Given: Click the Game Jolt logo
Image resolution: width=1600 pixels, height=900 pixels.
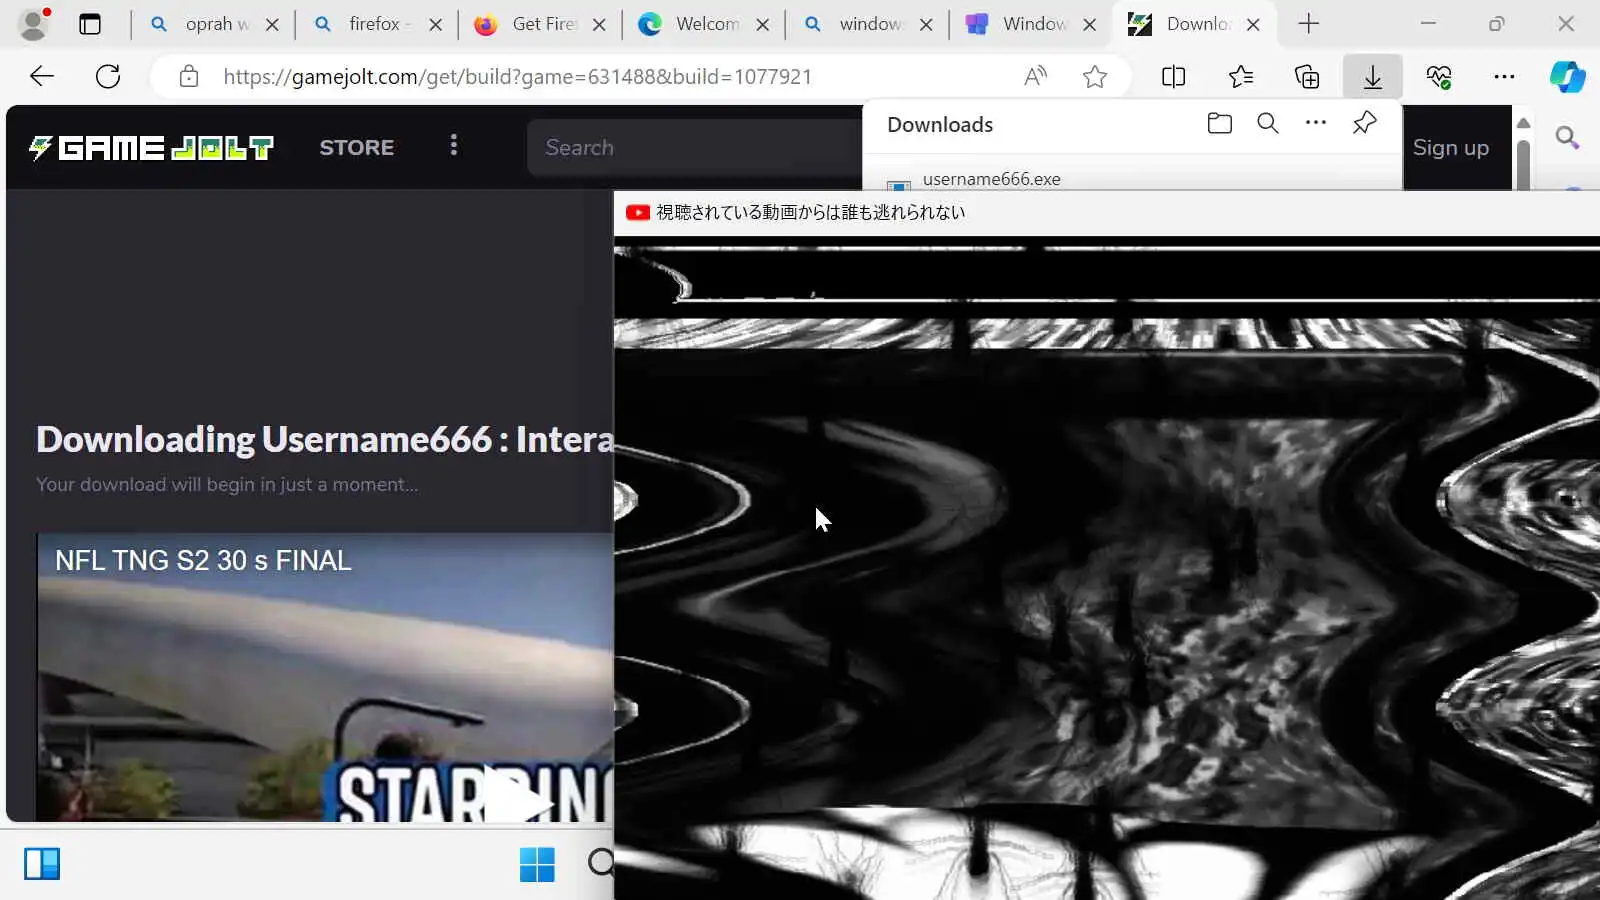Looking at the screenshot, I should click(151, 148).
